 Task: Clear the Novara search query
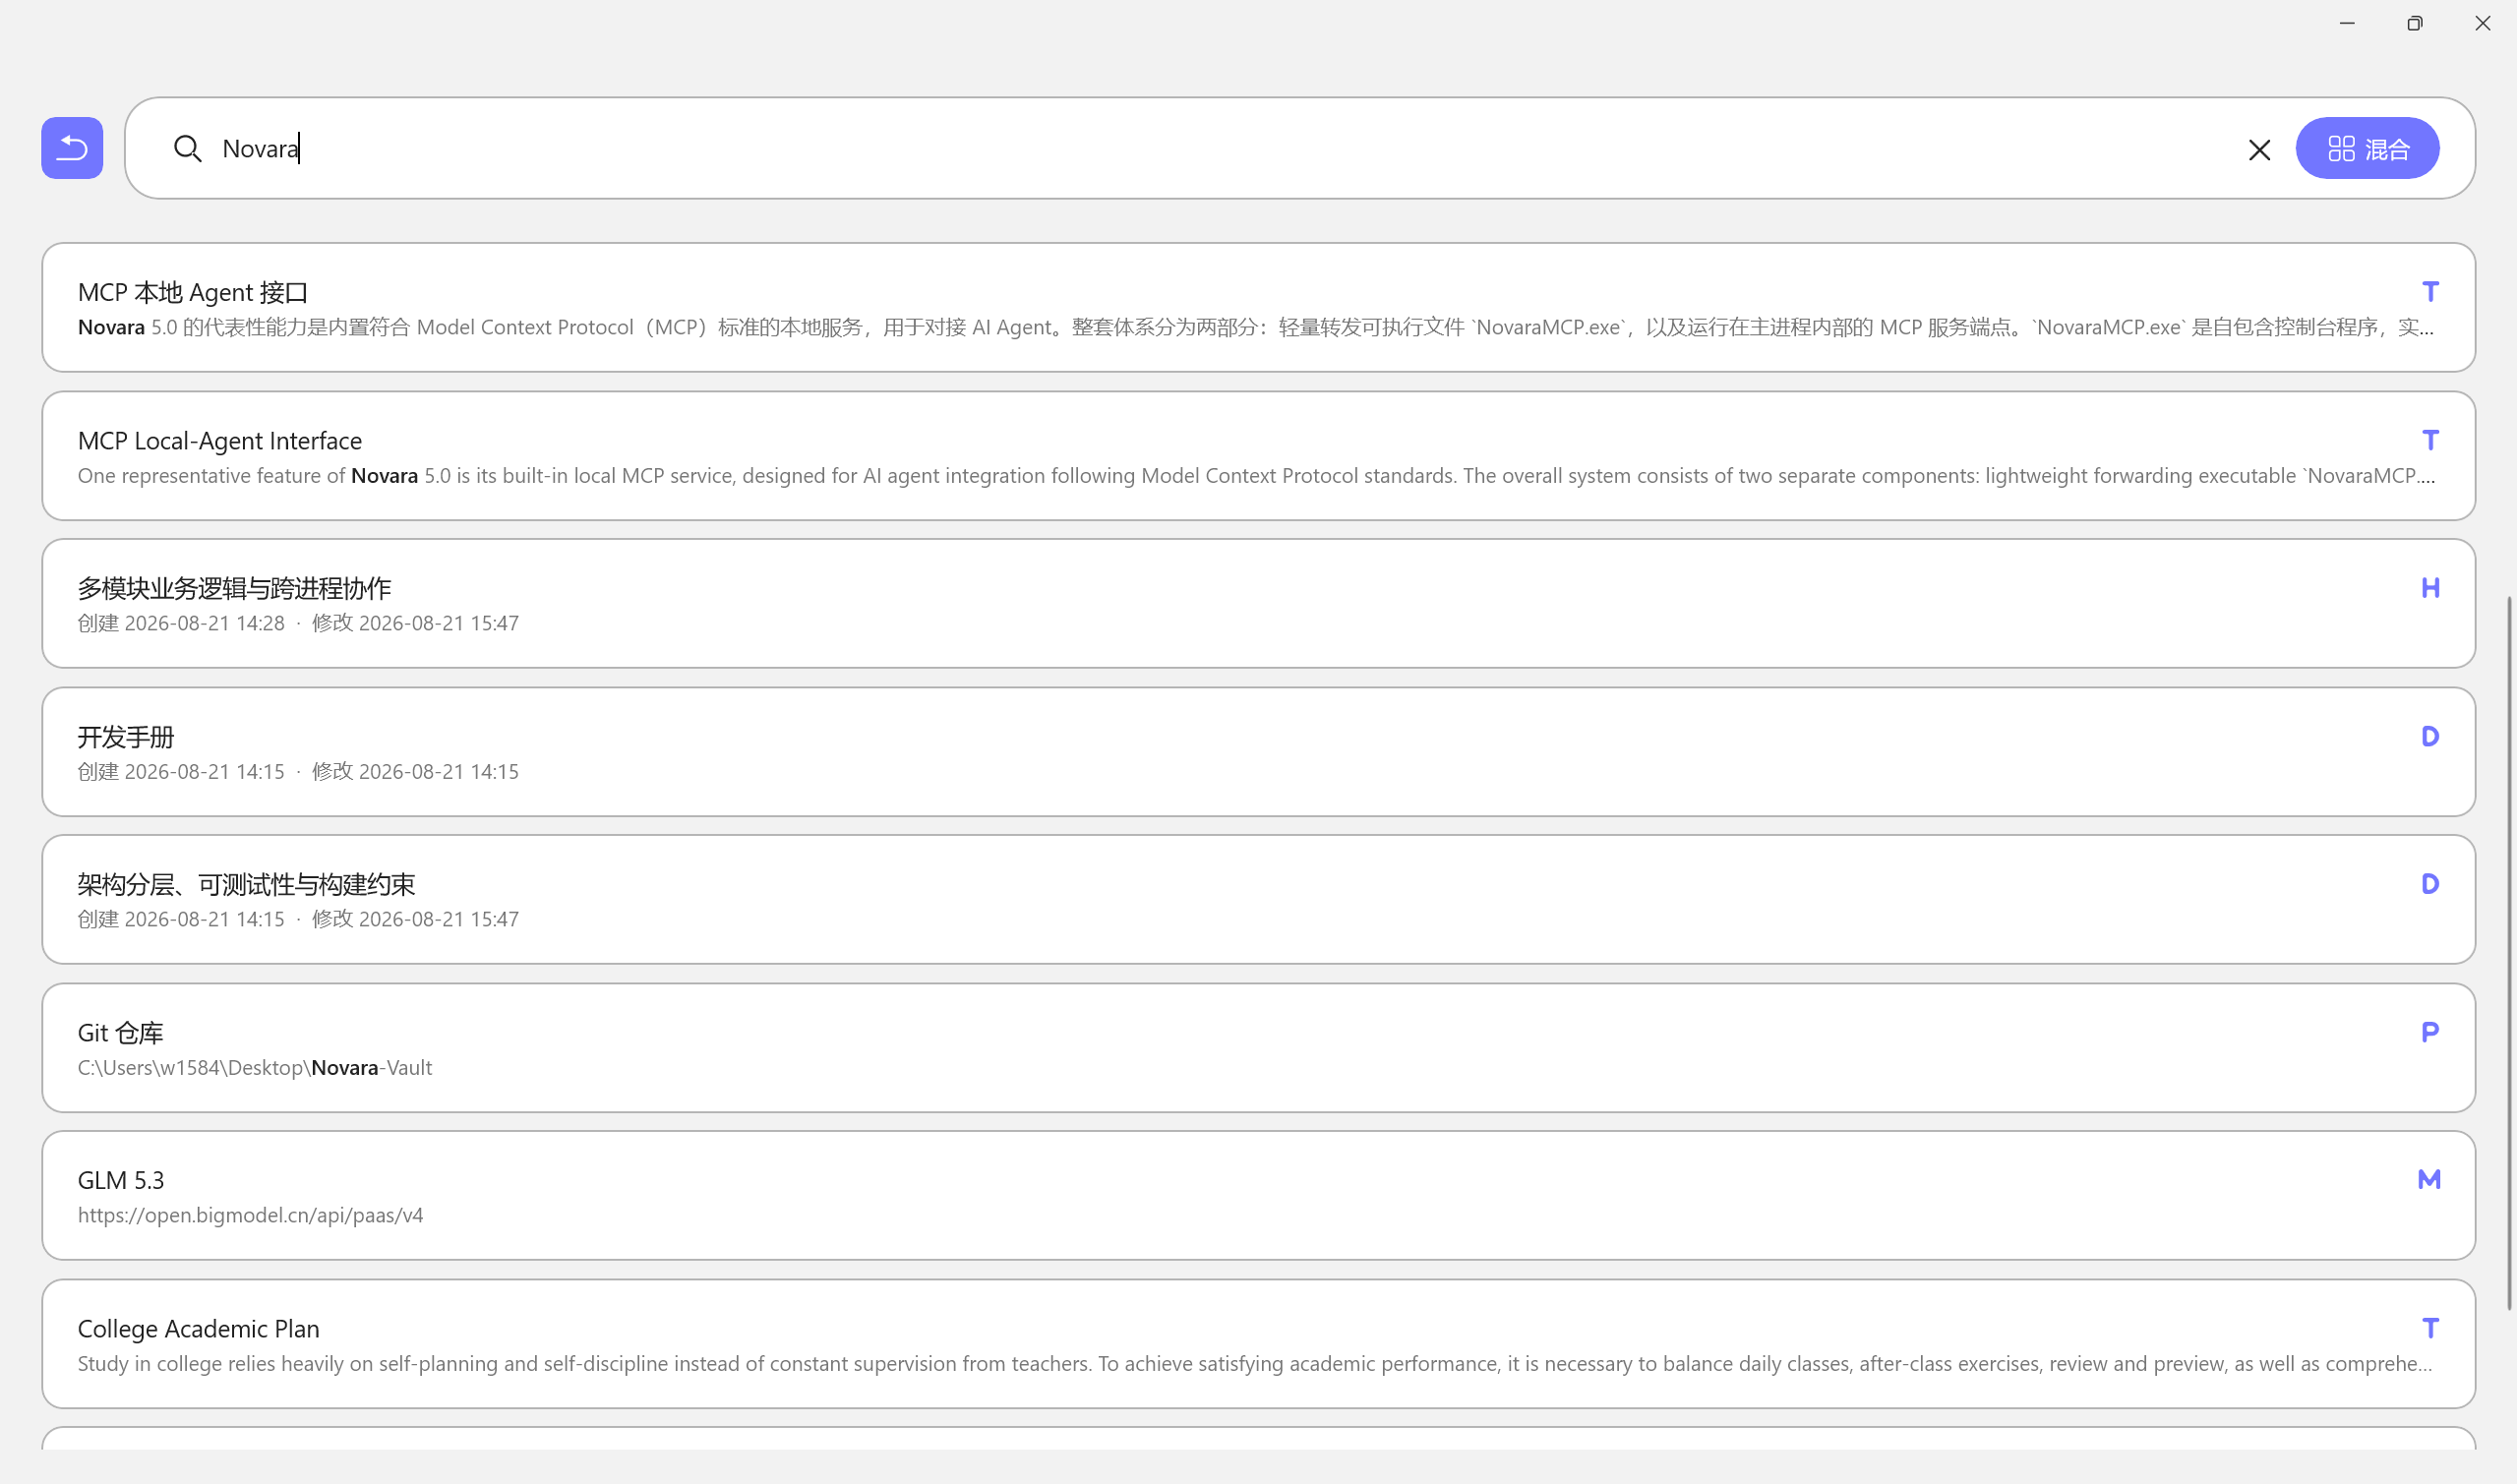pyautogui.click(x=2259, y=150)
